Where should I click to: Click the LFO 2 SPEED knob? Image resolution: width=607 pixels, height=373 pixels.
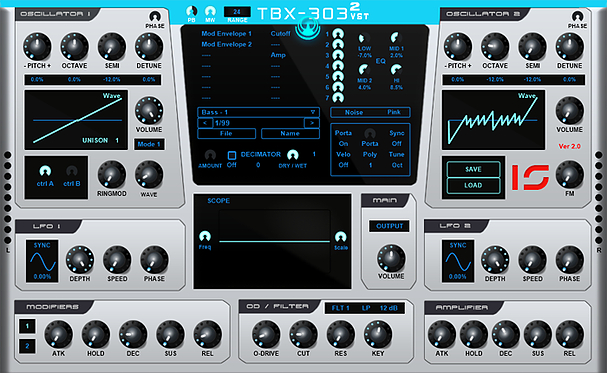532,260
